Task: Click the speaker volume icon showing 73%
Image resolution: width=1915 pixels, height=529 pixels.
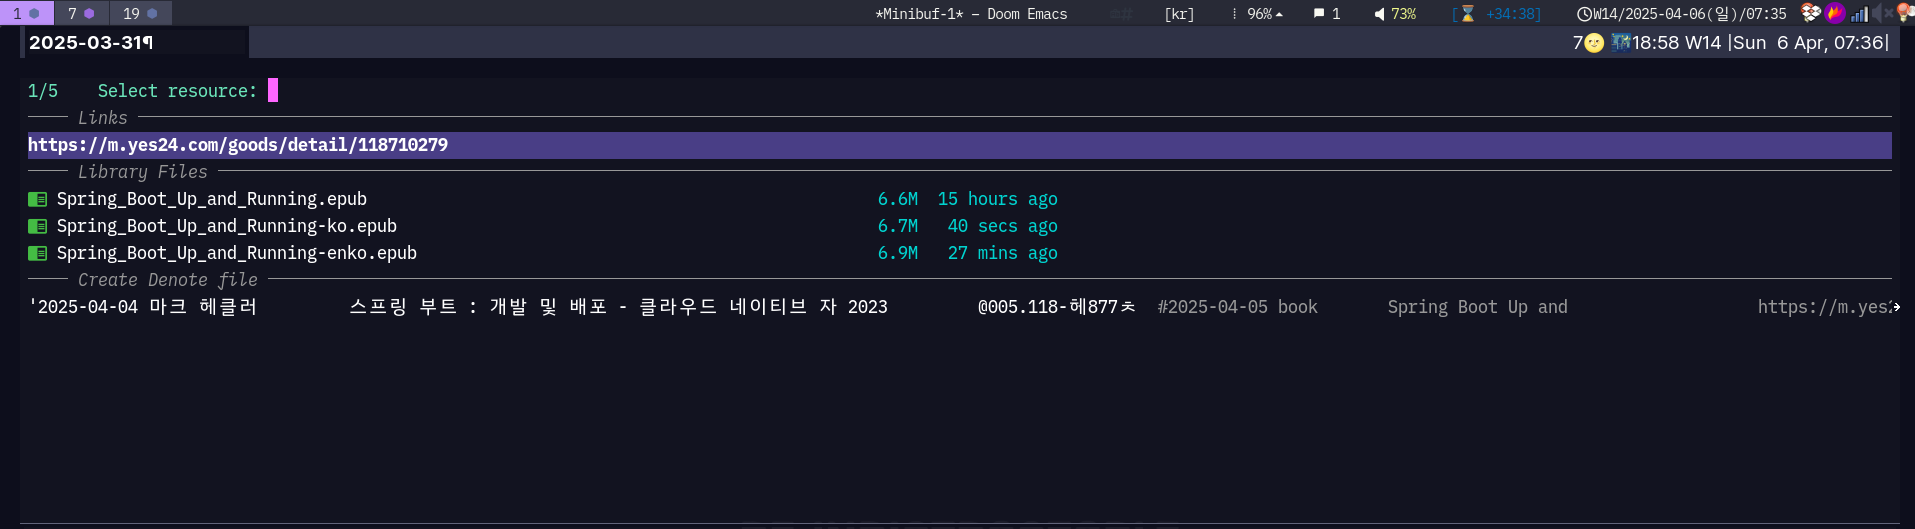Action: tap(1380, 14)
